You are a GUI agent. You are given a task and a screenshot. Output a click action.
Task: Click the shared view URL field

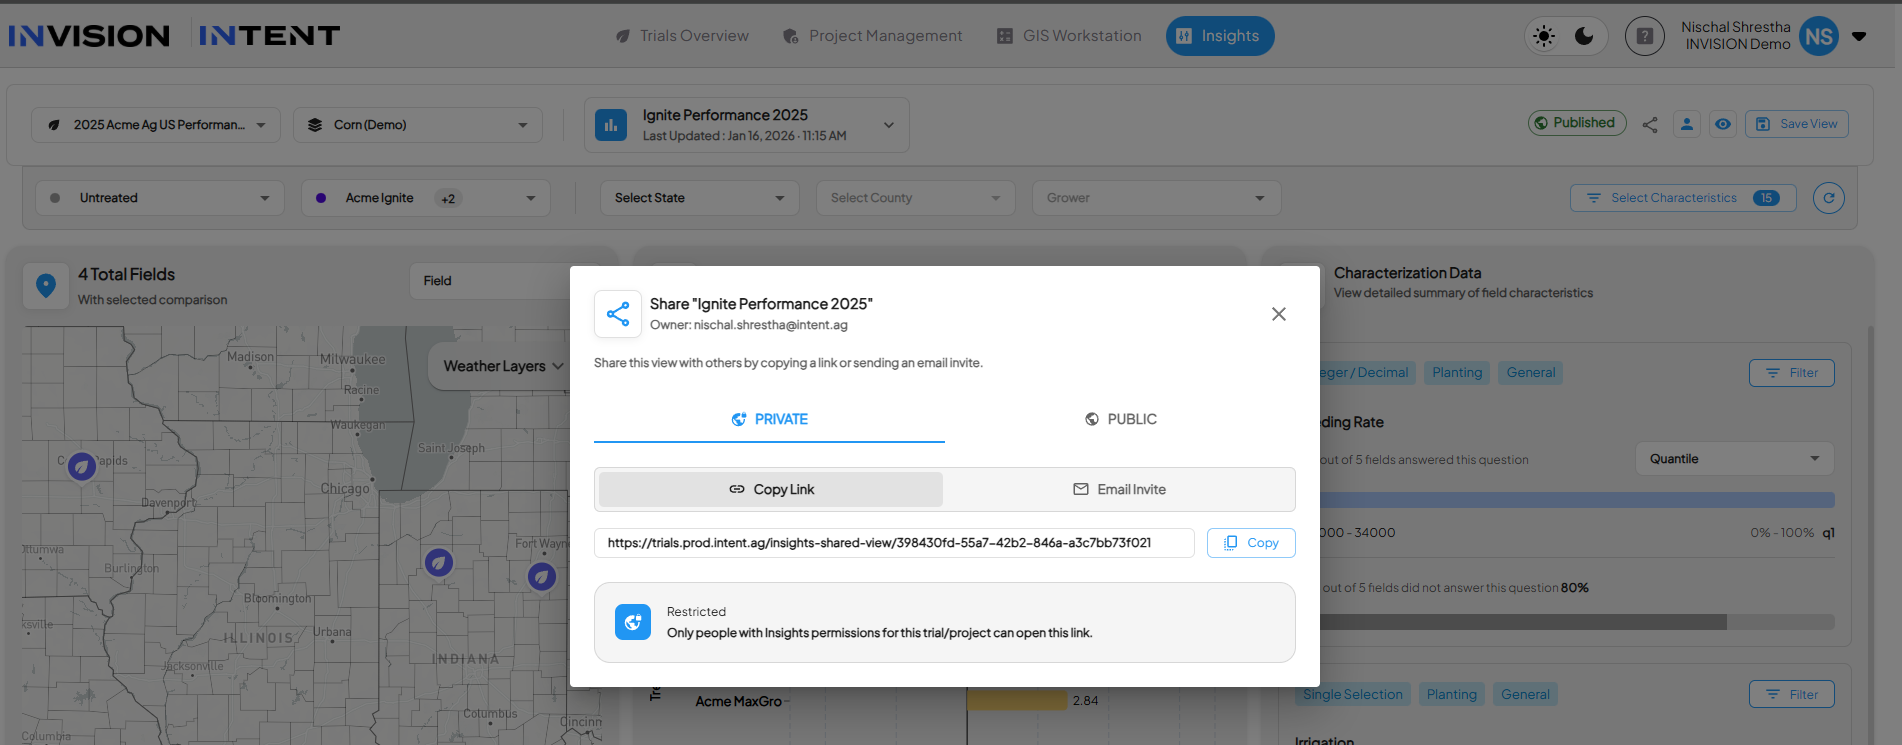tap(893, 543)
